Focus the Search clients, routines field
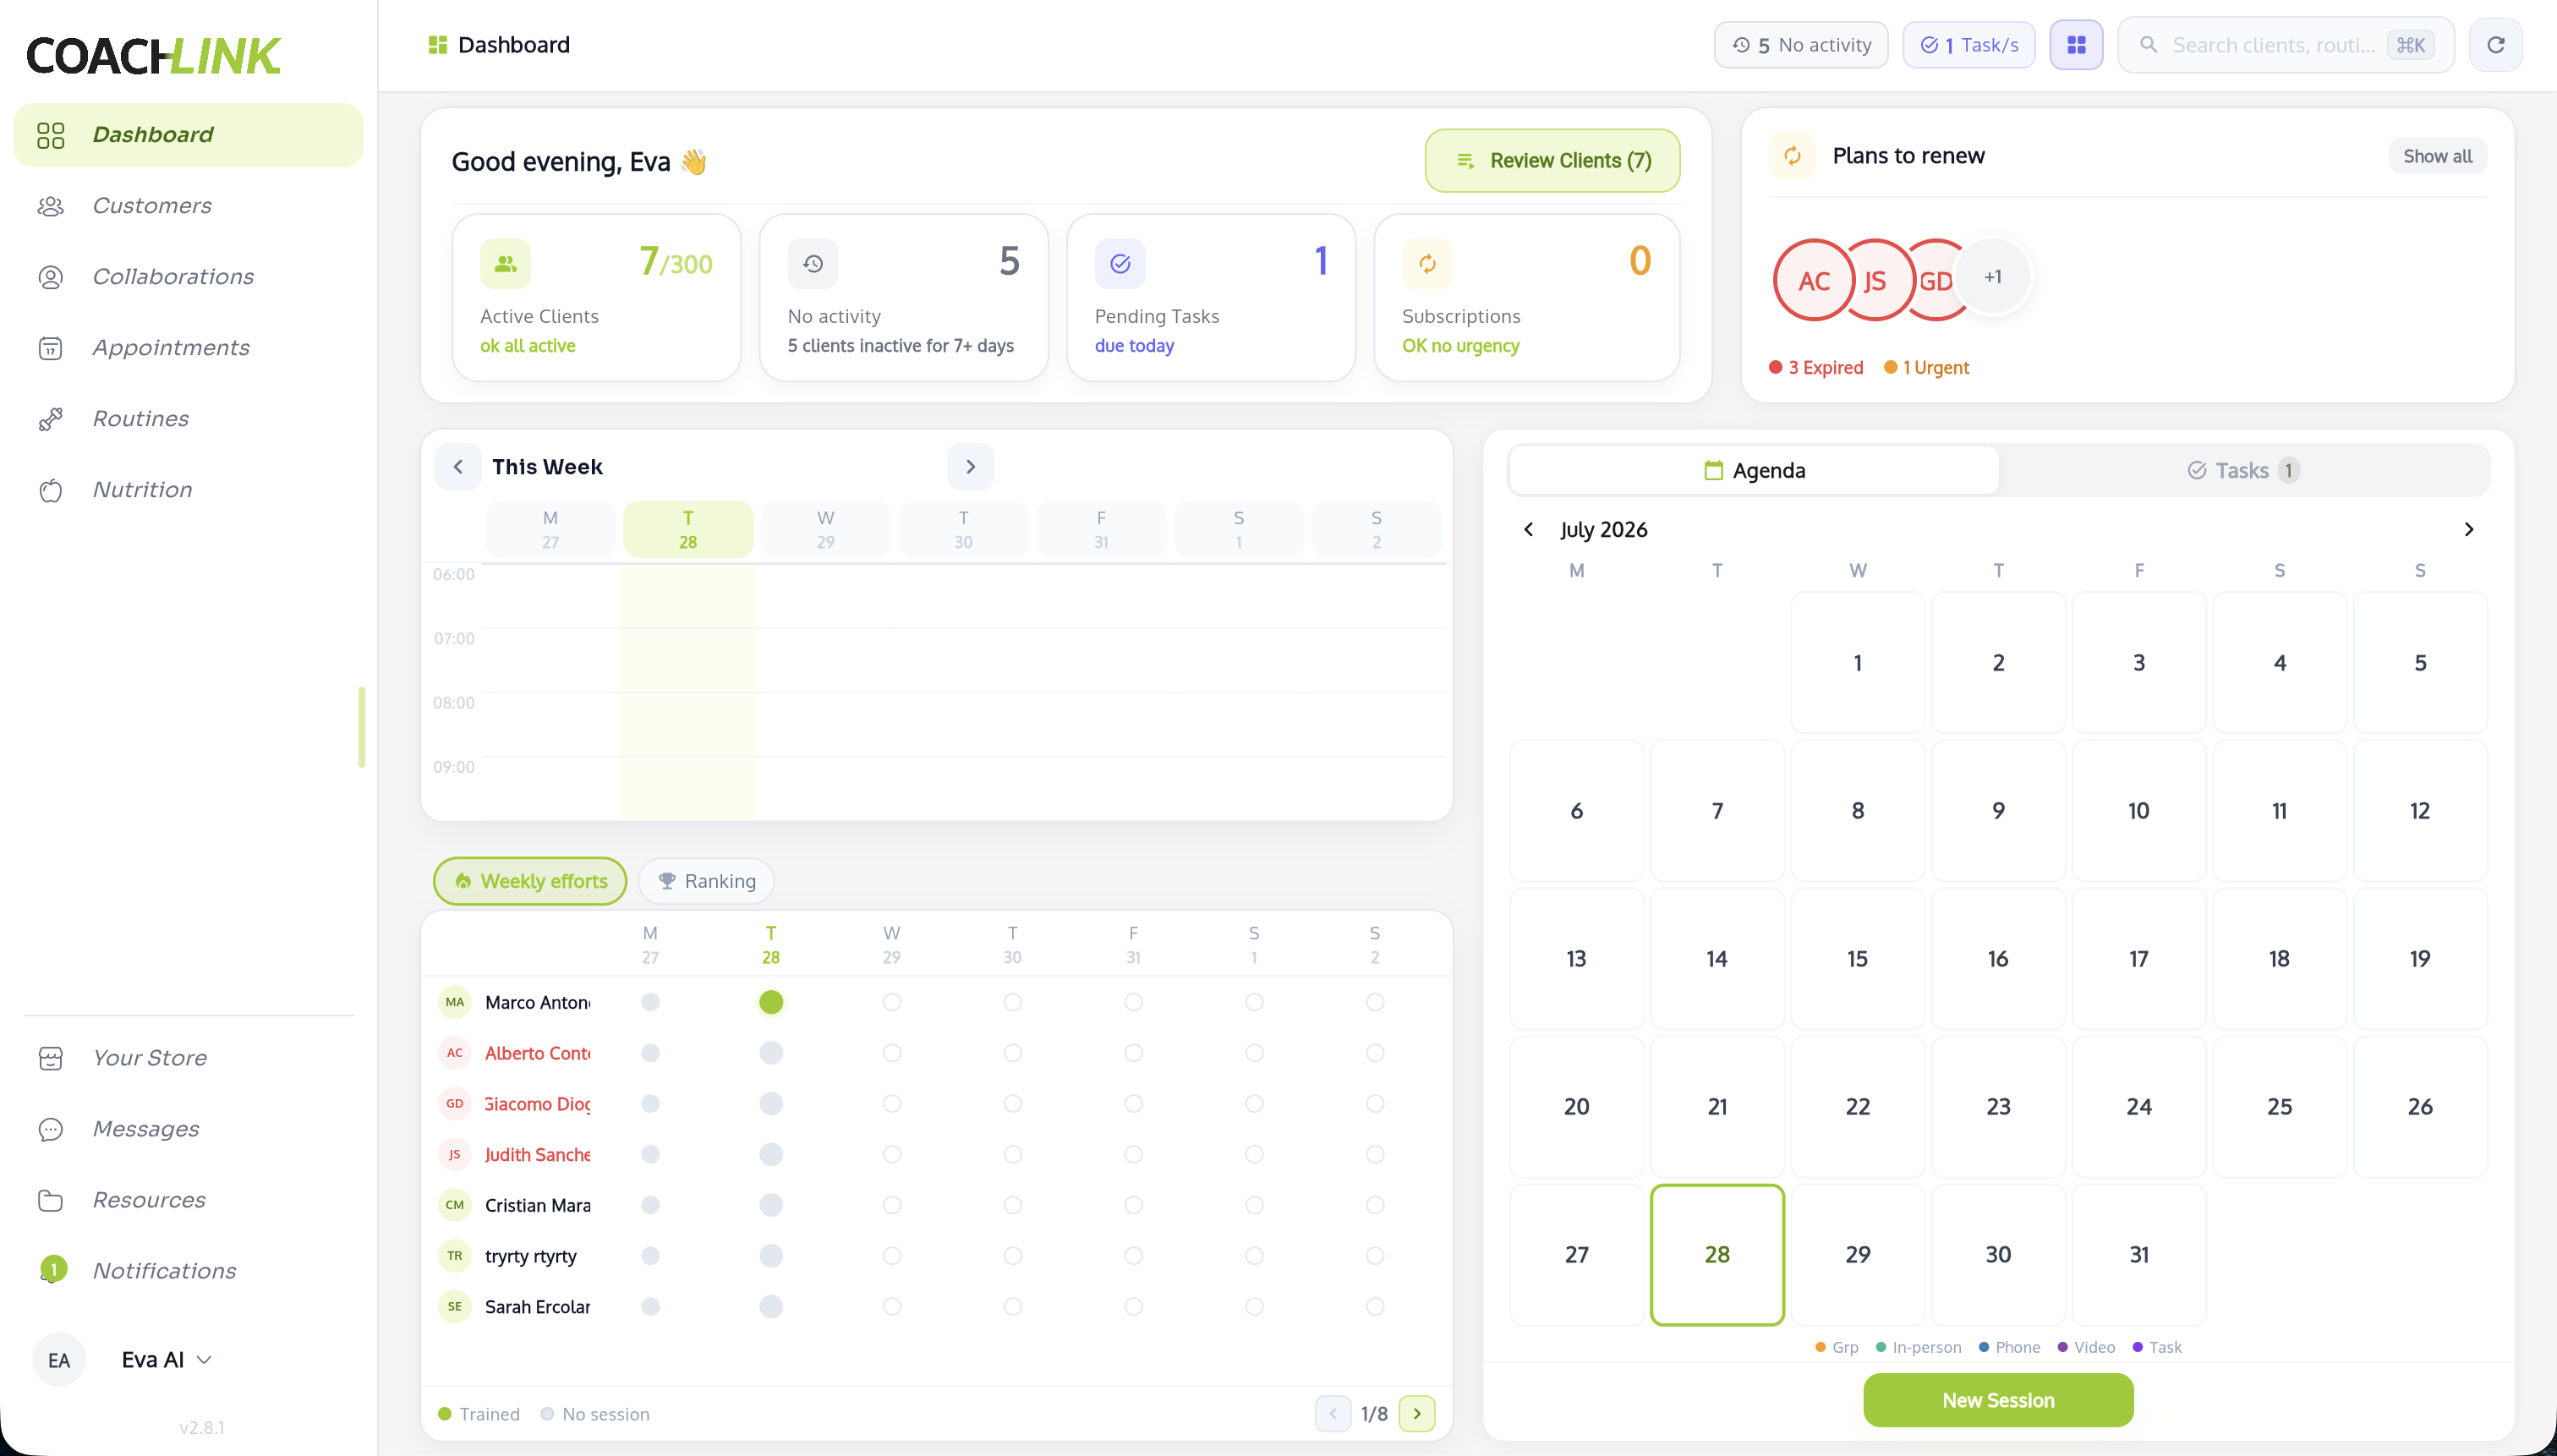 2285,45
